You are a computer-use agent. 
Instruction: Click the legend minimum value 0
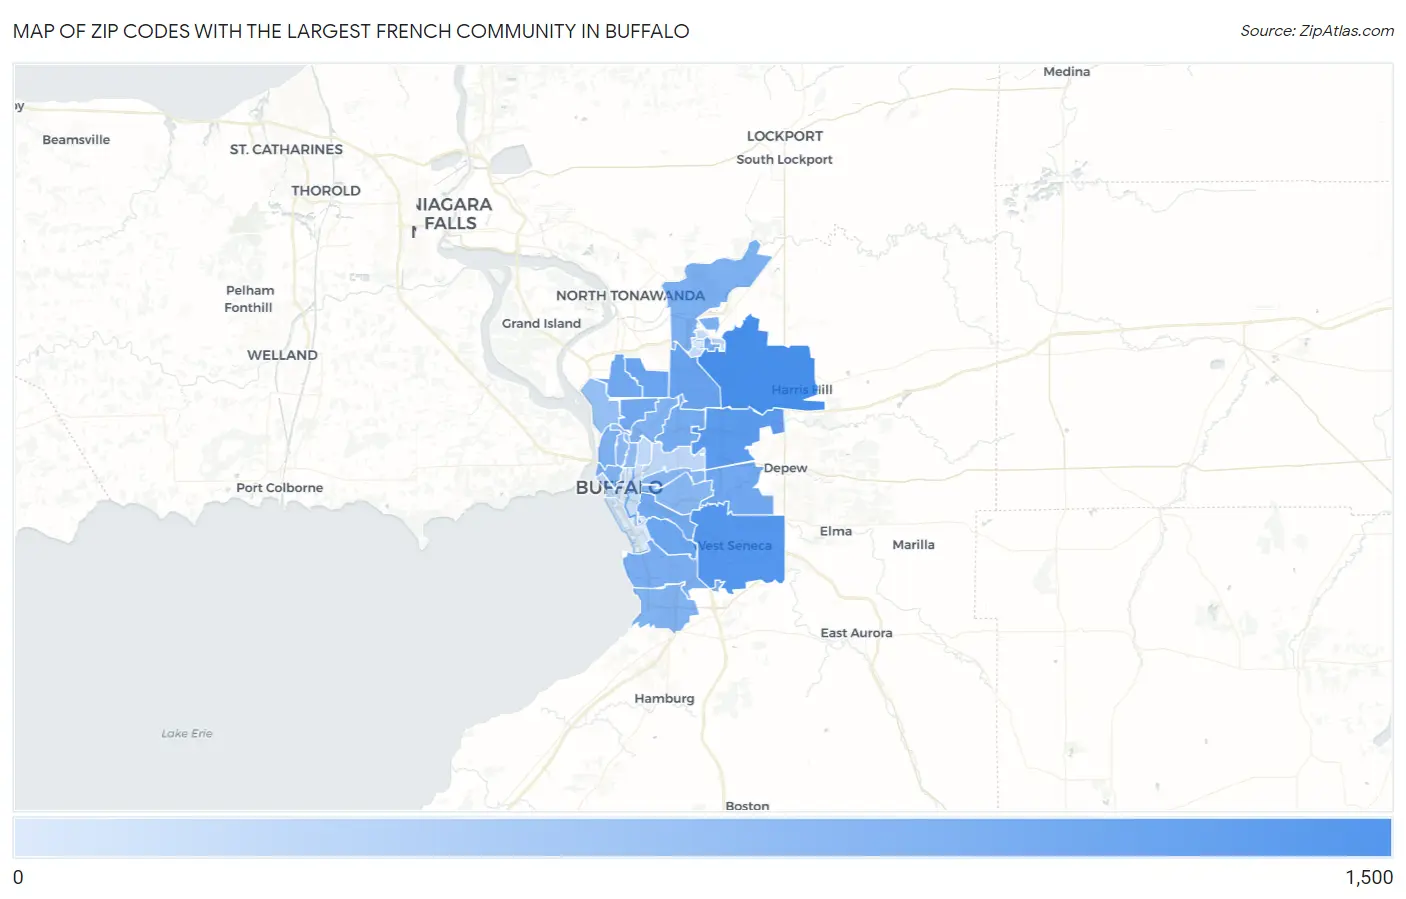pyautogui.click(x=18, y=877)
